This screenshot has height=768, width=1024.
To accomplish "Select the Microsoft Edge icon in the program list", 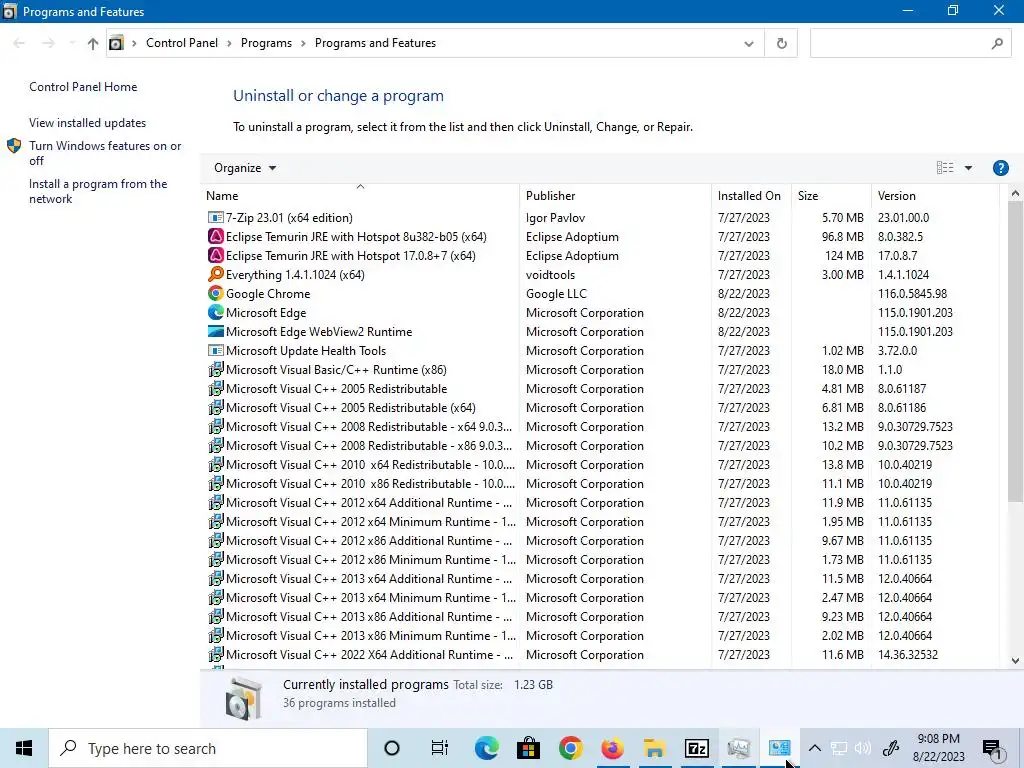I will [216, 312].
